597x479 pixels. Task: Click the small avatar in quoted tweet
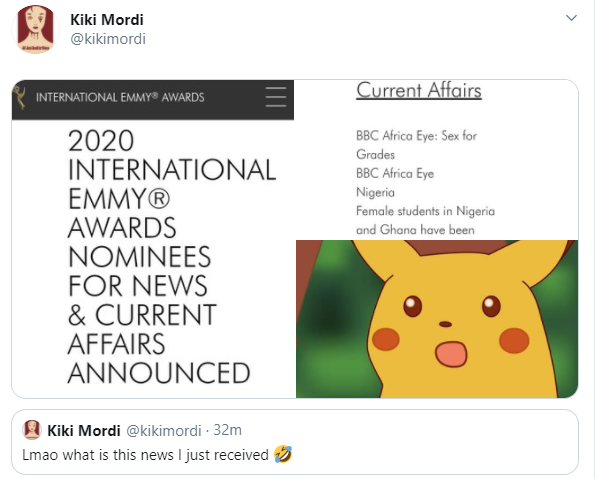coord(32,430)
